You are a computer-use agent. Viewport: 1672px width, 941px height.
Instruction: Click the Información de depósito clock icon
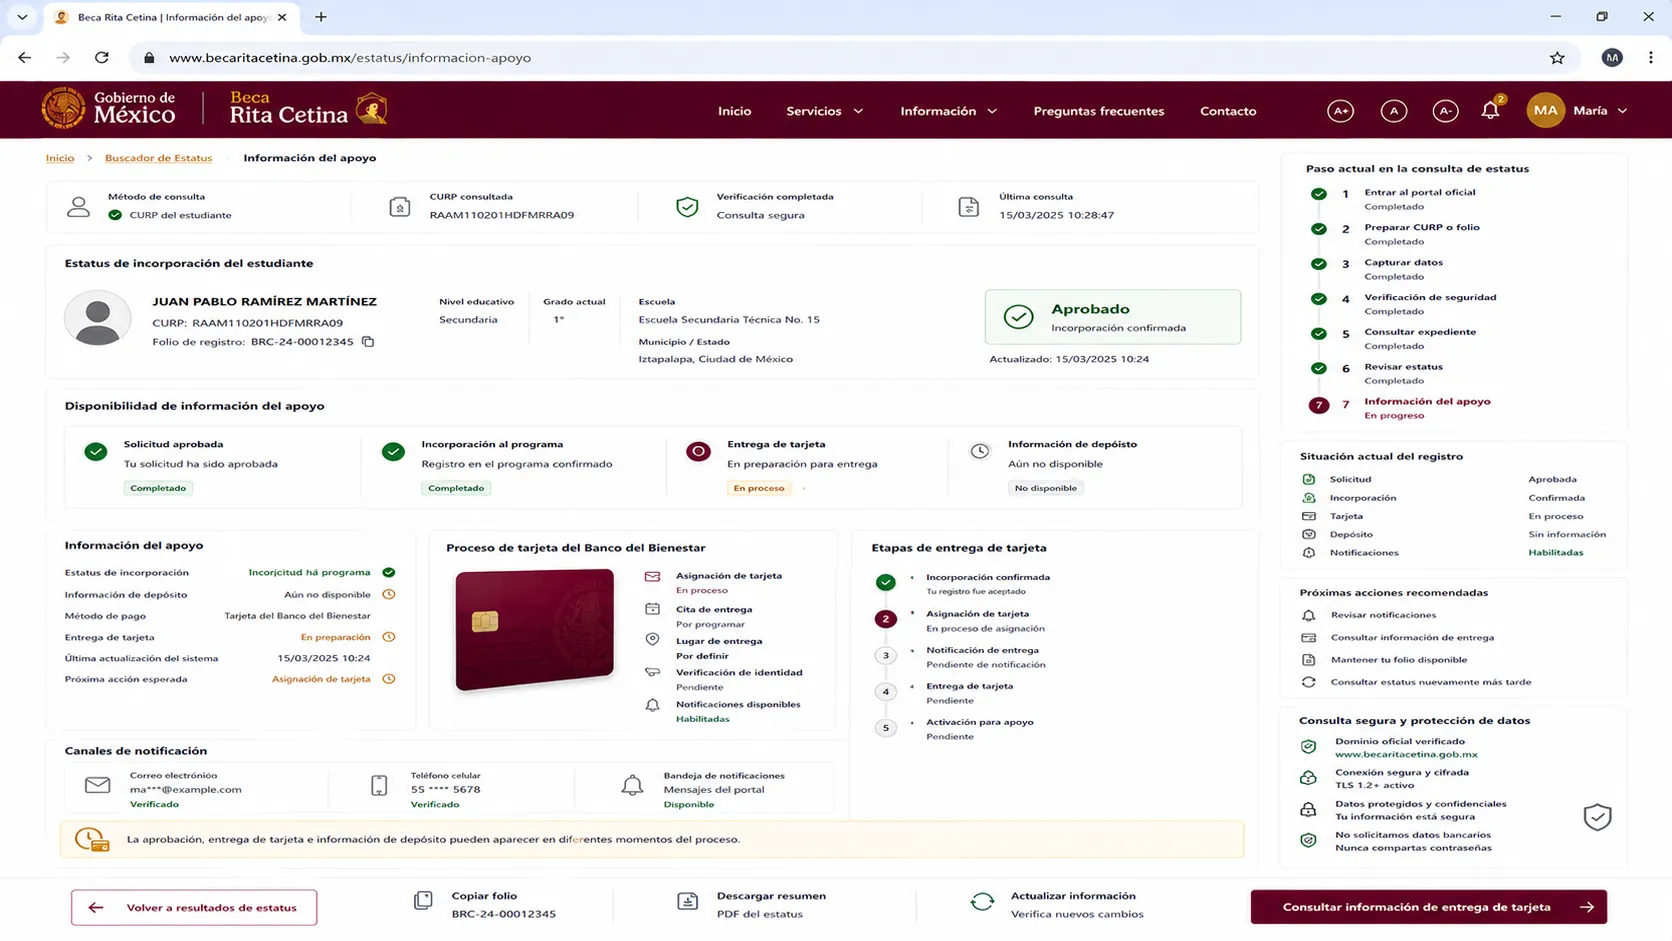980,451
